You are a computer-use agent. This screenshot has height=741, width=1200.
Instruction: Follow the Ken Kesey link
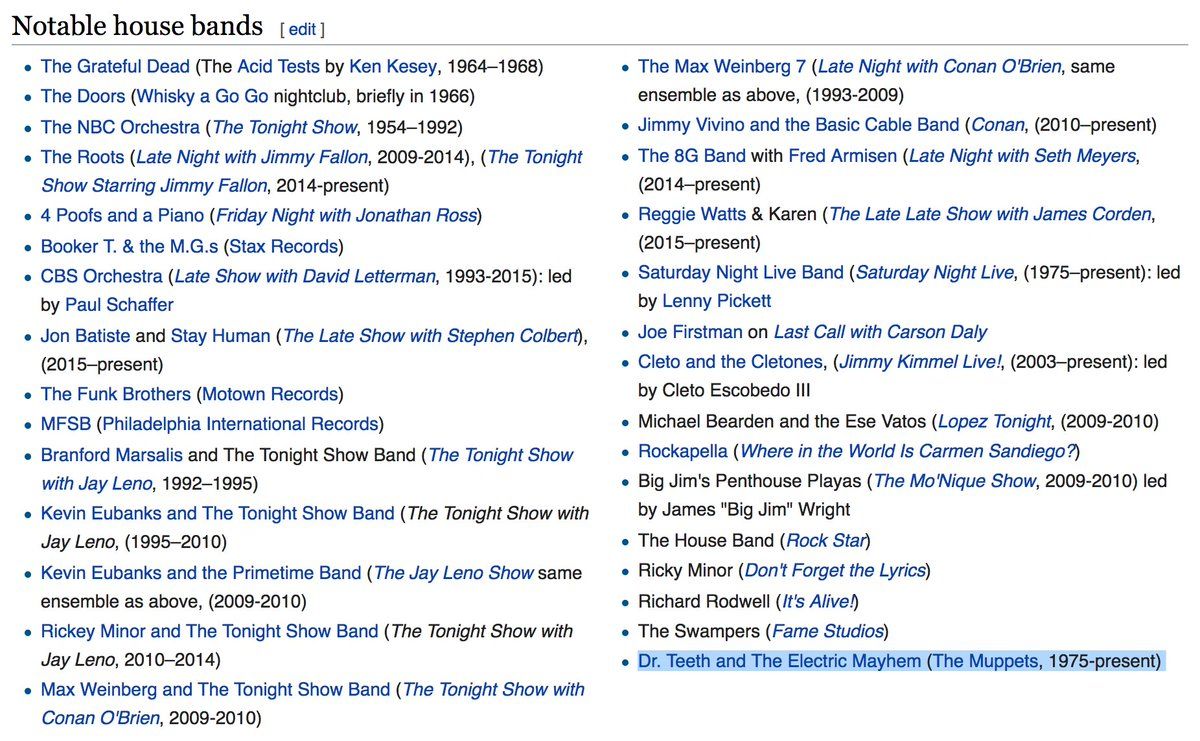(393, 67)
